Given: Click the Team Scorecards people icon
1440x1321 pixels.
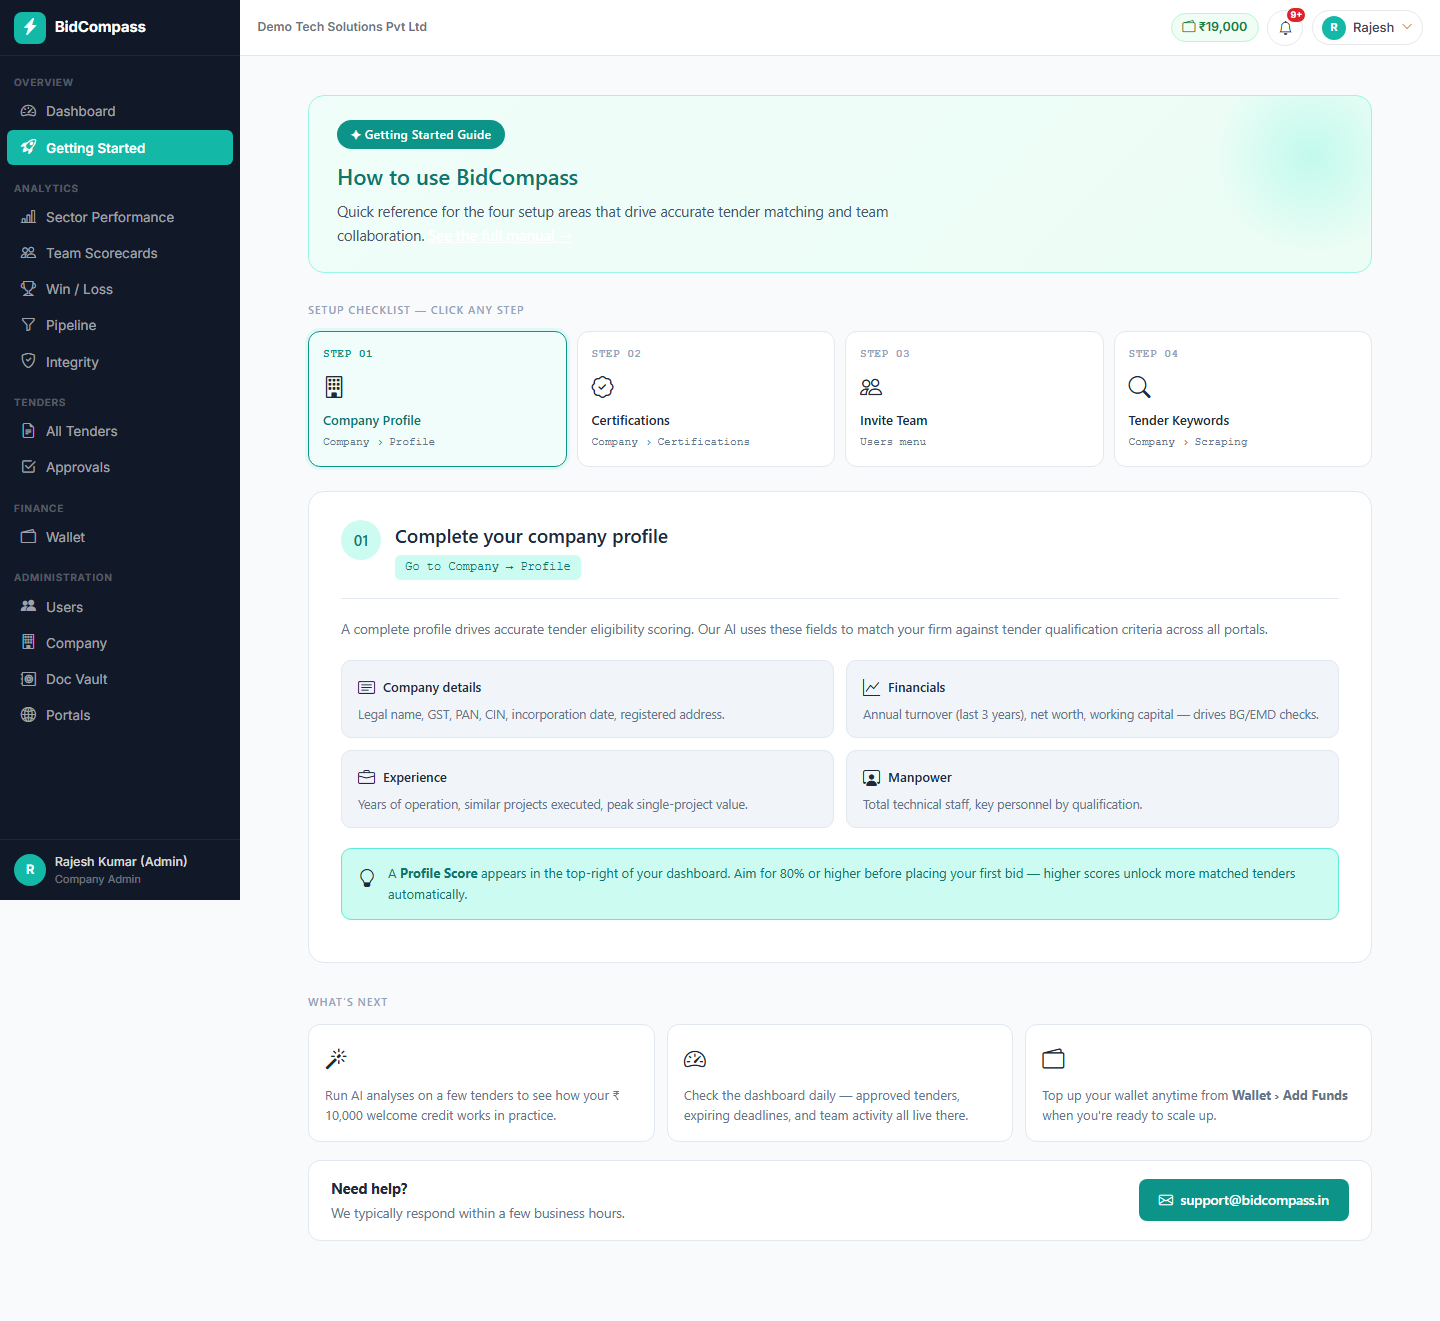Looking at the screenshot, I should 28,253.
